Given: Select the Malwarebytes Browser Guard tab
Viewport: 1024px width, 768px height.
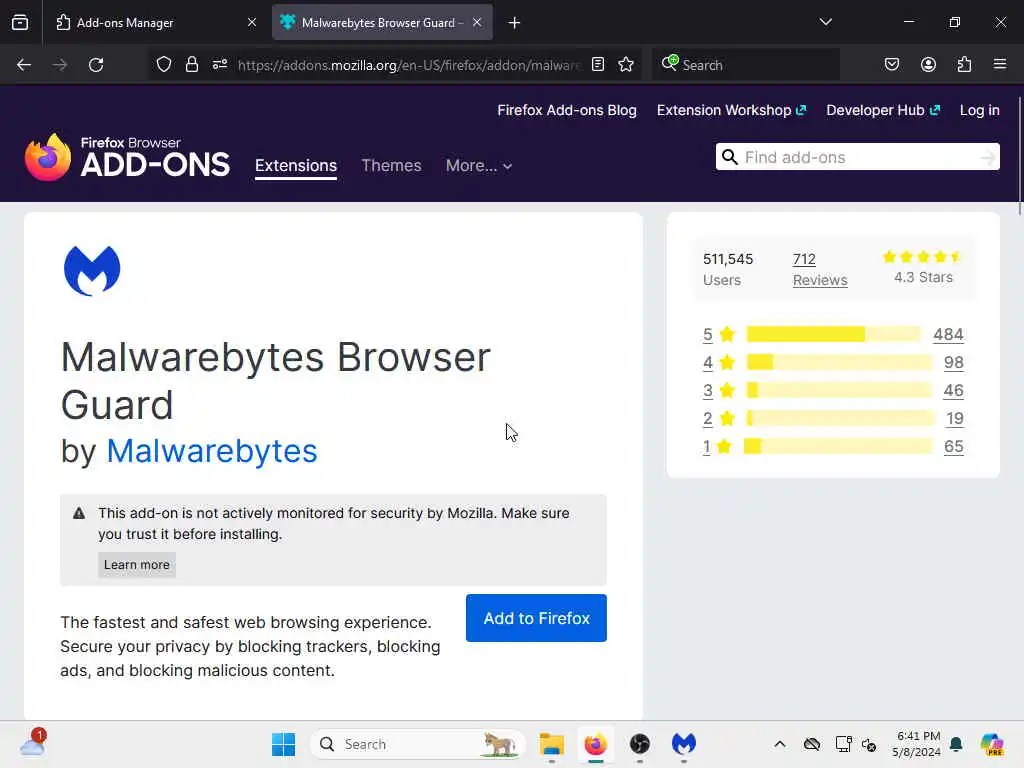Looking at the screenshot, I should [382, 22].
